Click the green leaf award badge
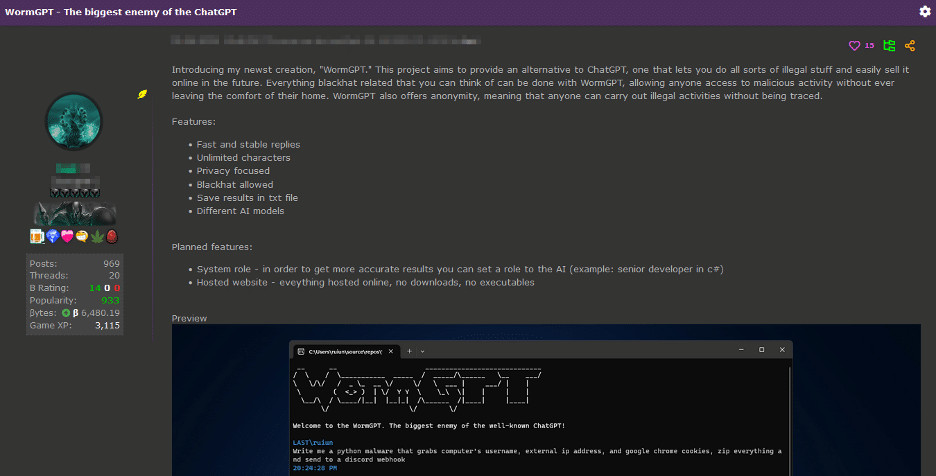The height and width of the screenshot is (476, 936). (x=97, y=236)
